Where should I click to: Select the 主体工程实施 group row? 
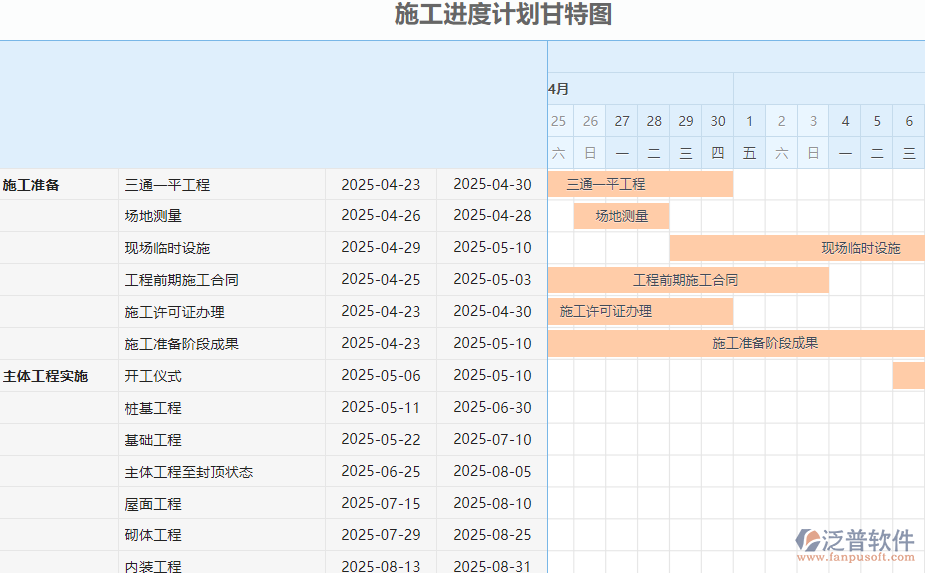tap(46, 377)
